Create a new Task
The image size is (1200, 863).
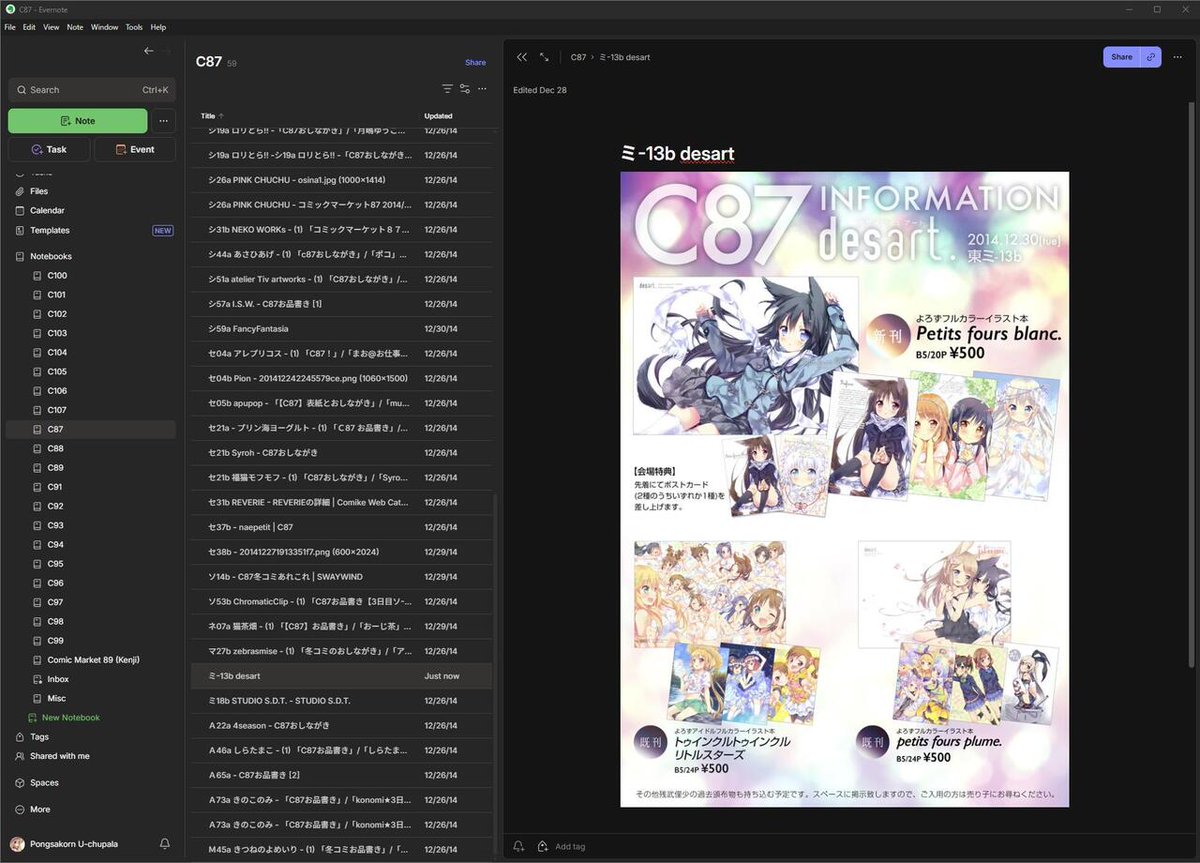[49, 149]
